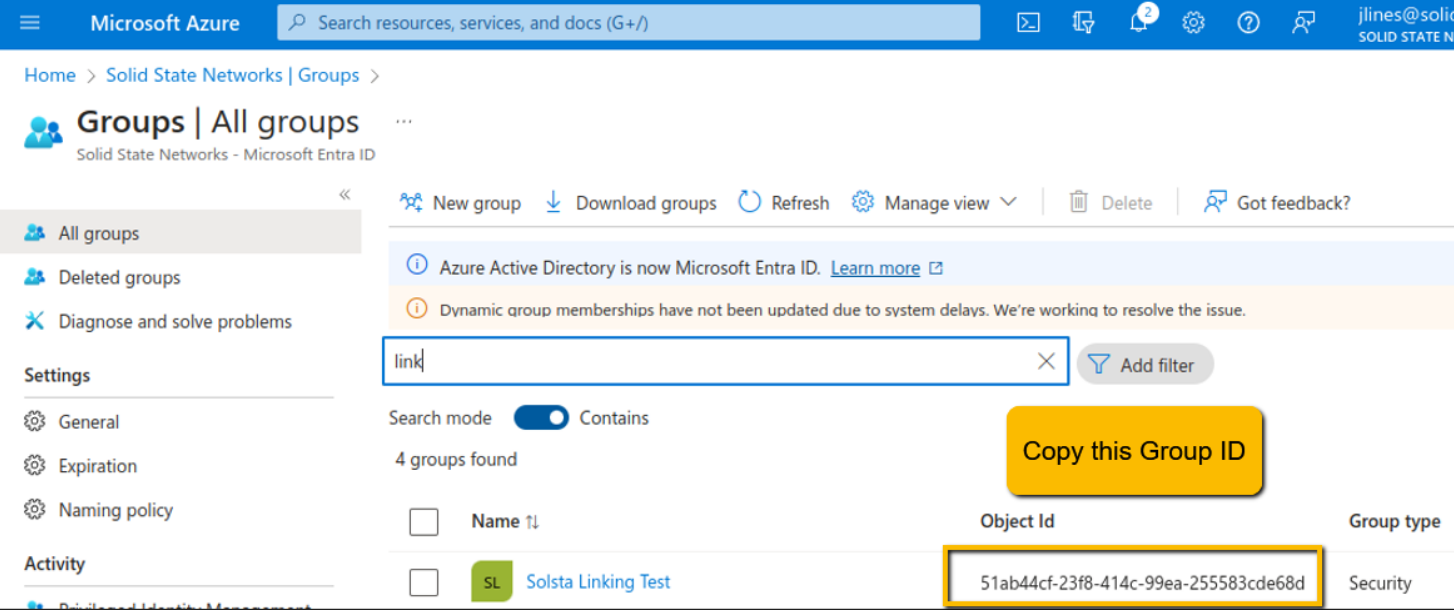Open the jlines account menu
The height and width of the screenshot is (612, 1454).
(x=1405, y=23)
